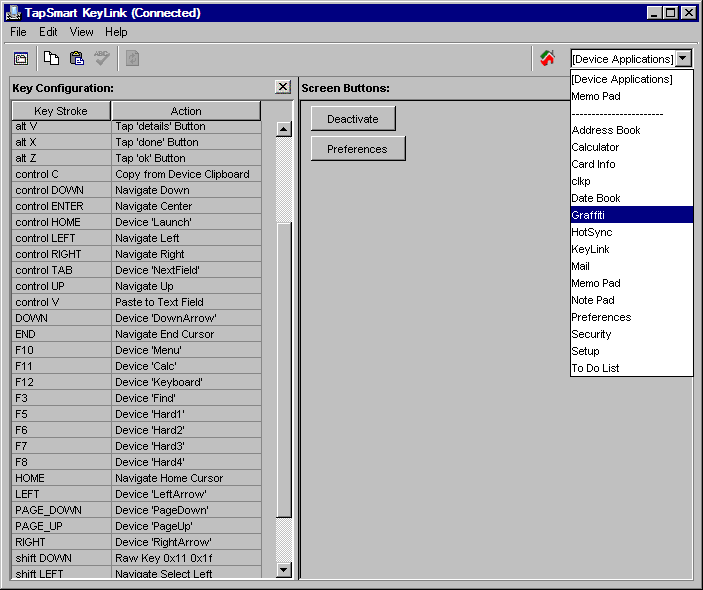Click the Action column header
This screenshot has height=590, width=703.
point(186,111)
